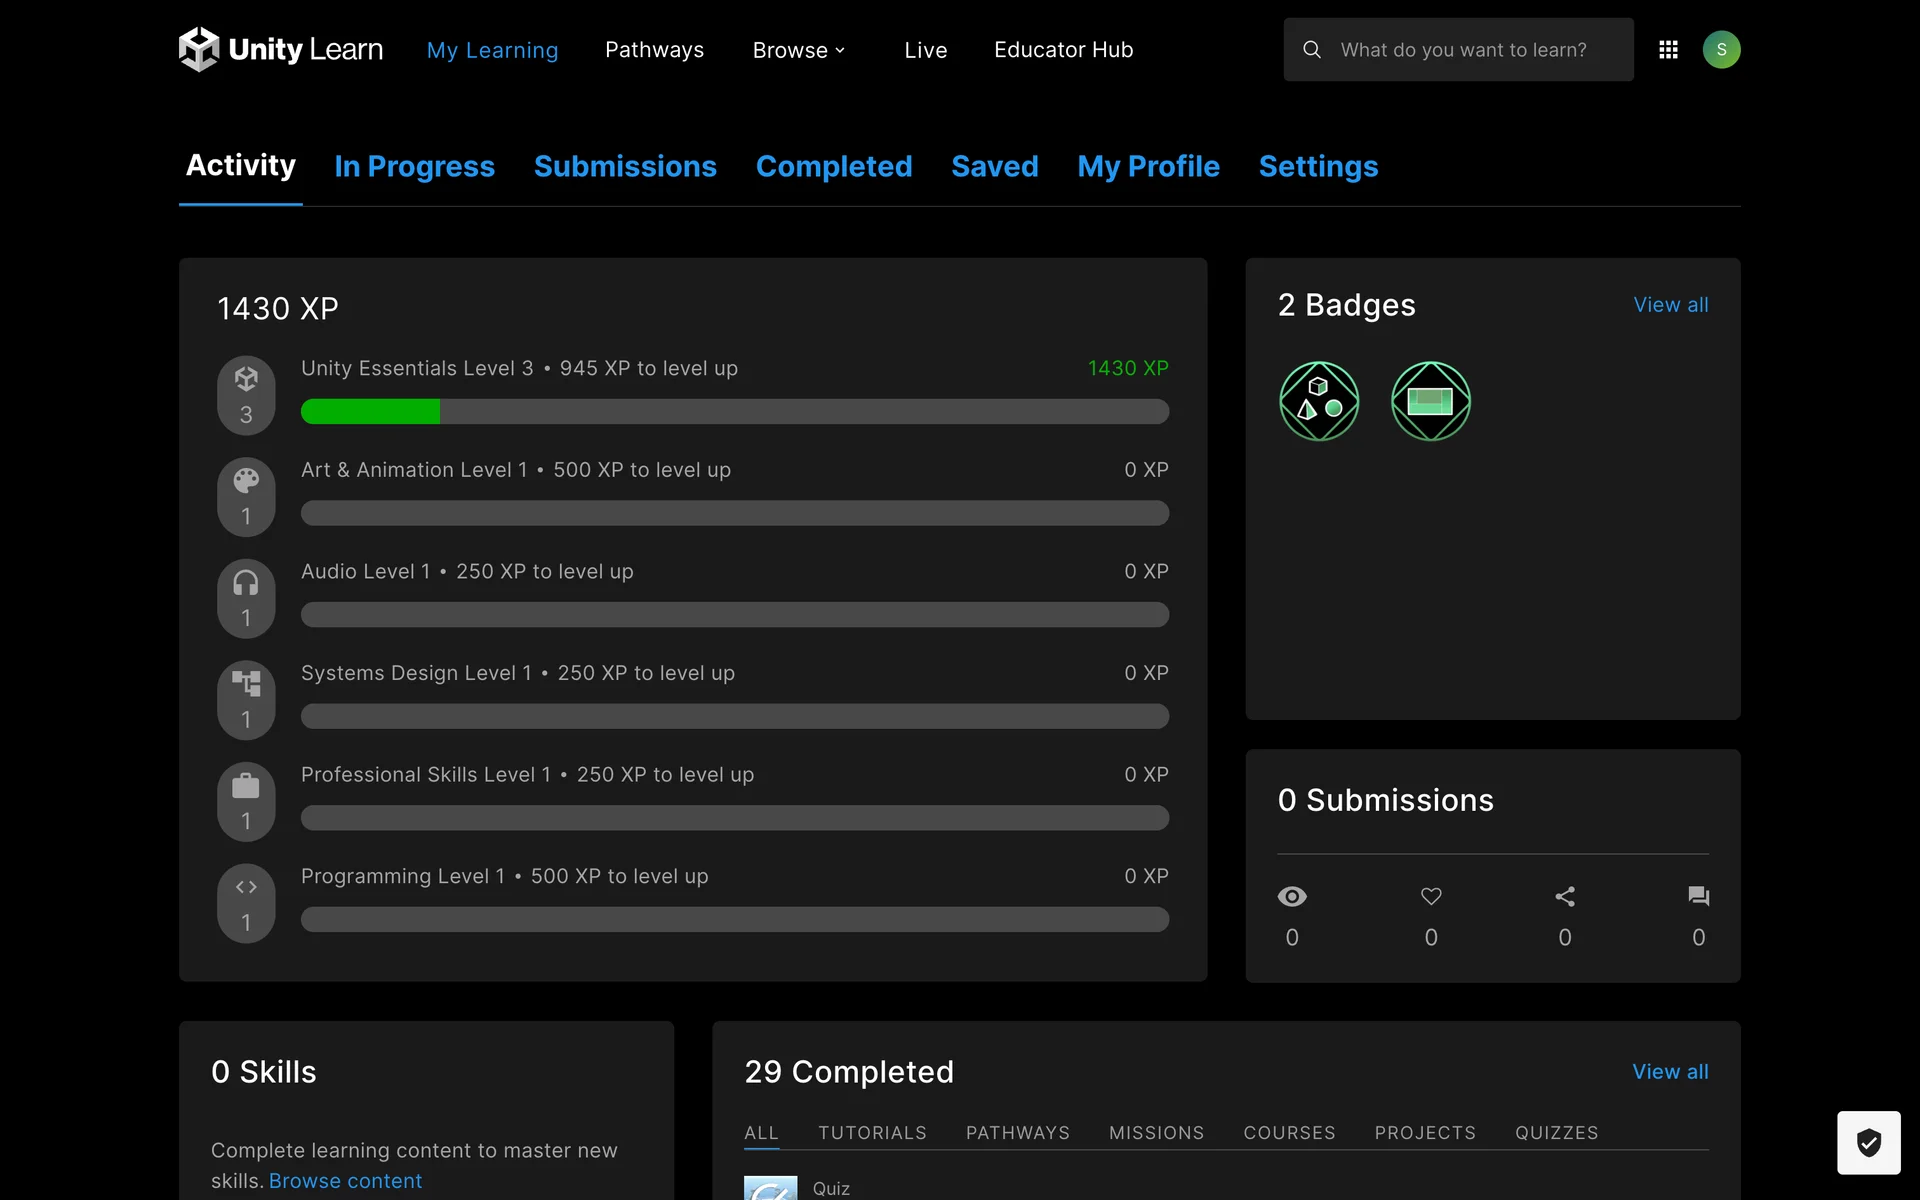Click View all next to Badges
1920x1200 pixels.
[x=1670, y=305]
